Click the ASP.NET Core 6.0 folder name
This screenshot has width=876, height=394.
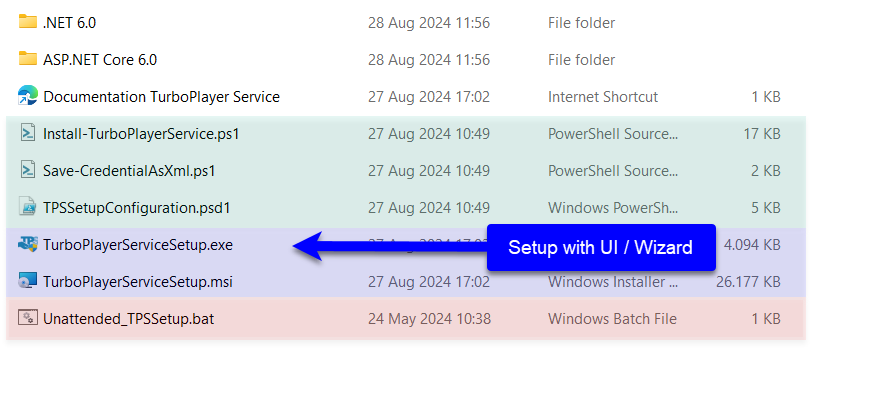[100, 60]
